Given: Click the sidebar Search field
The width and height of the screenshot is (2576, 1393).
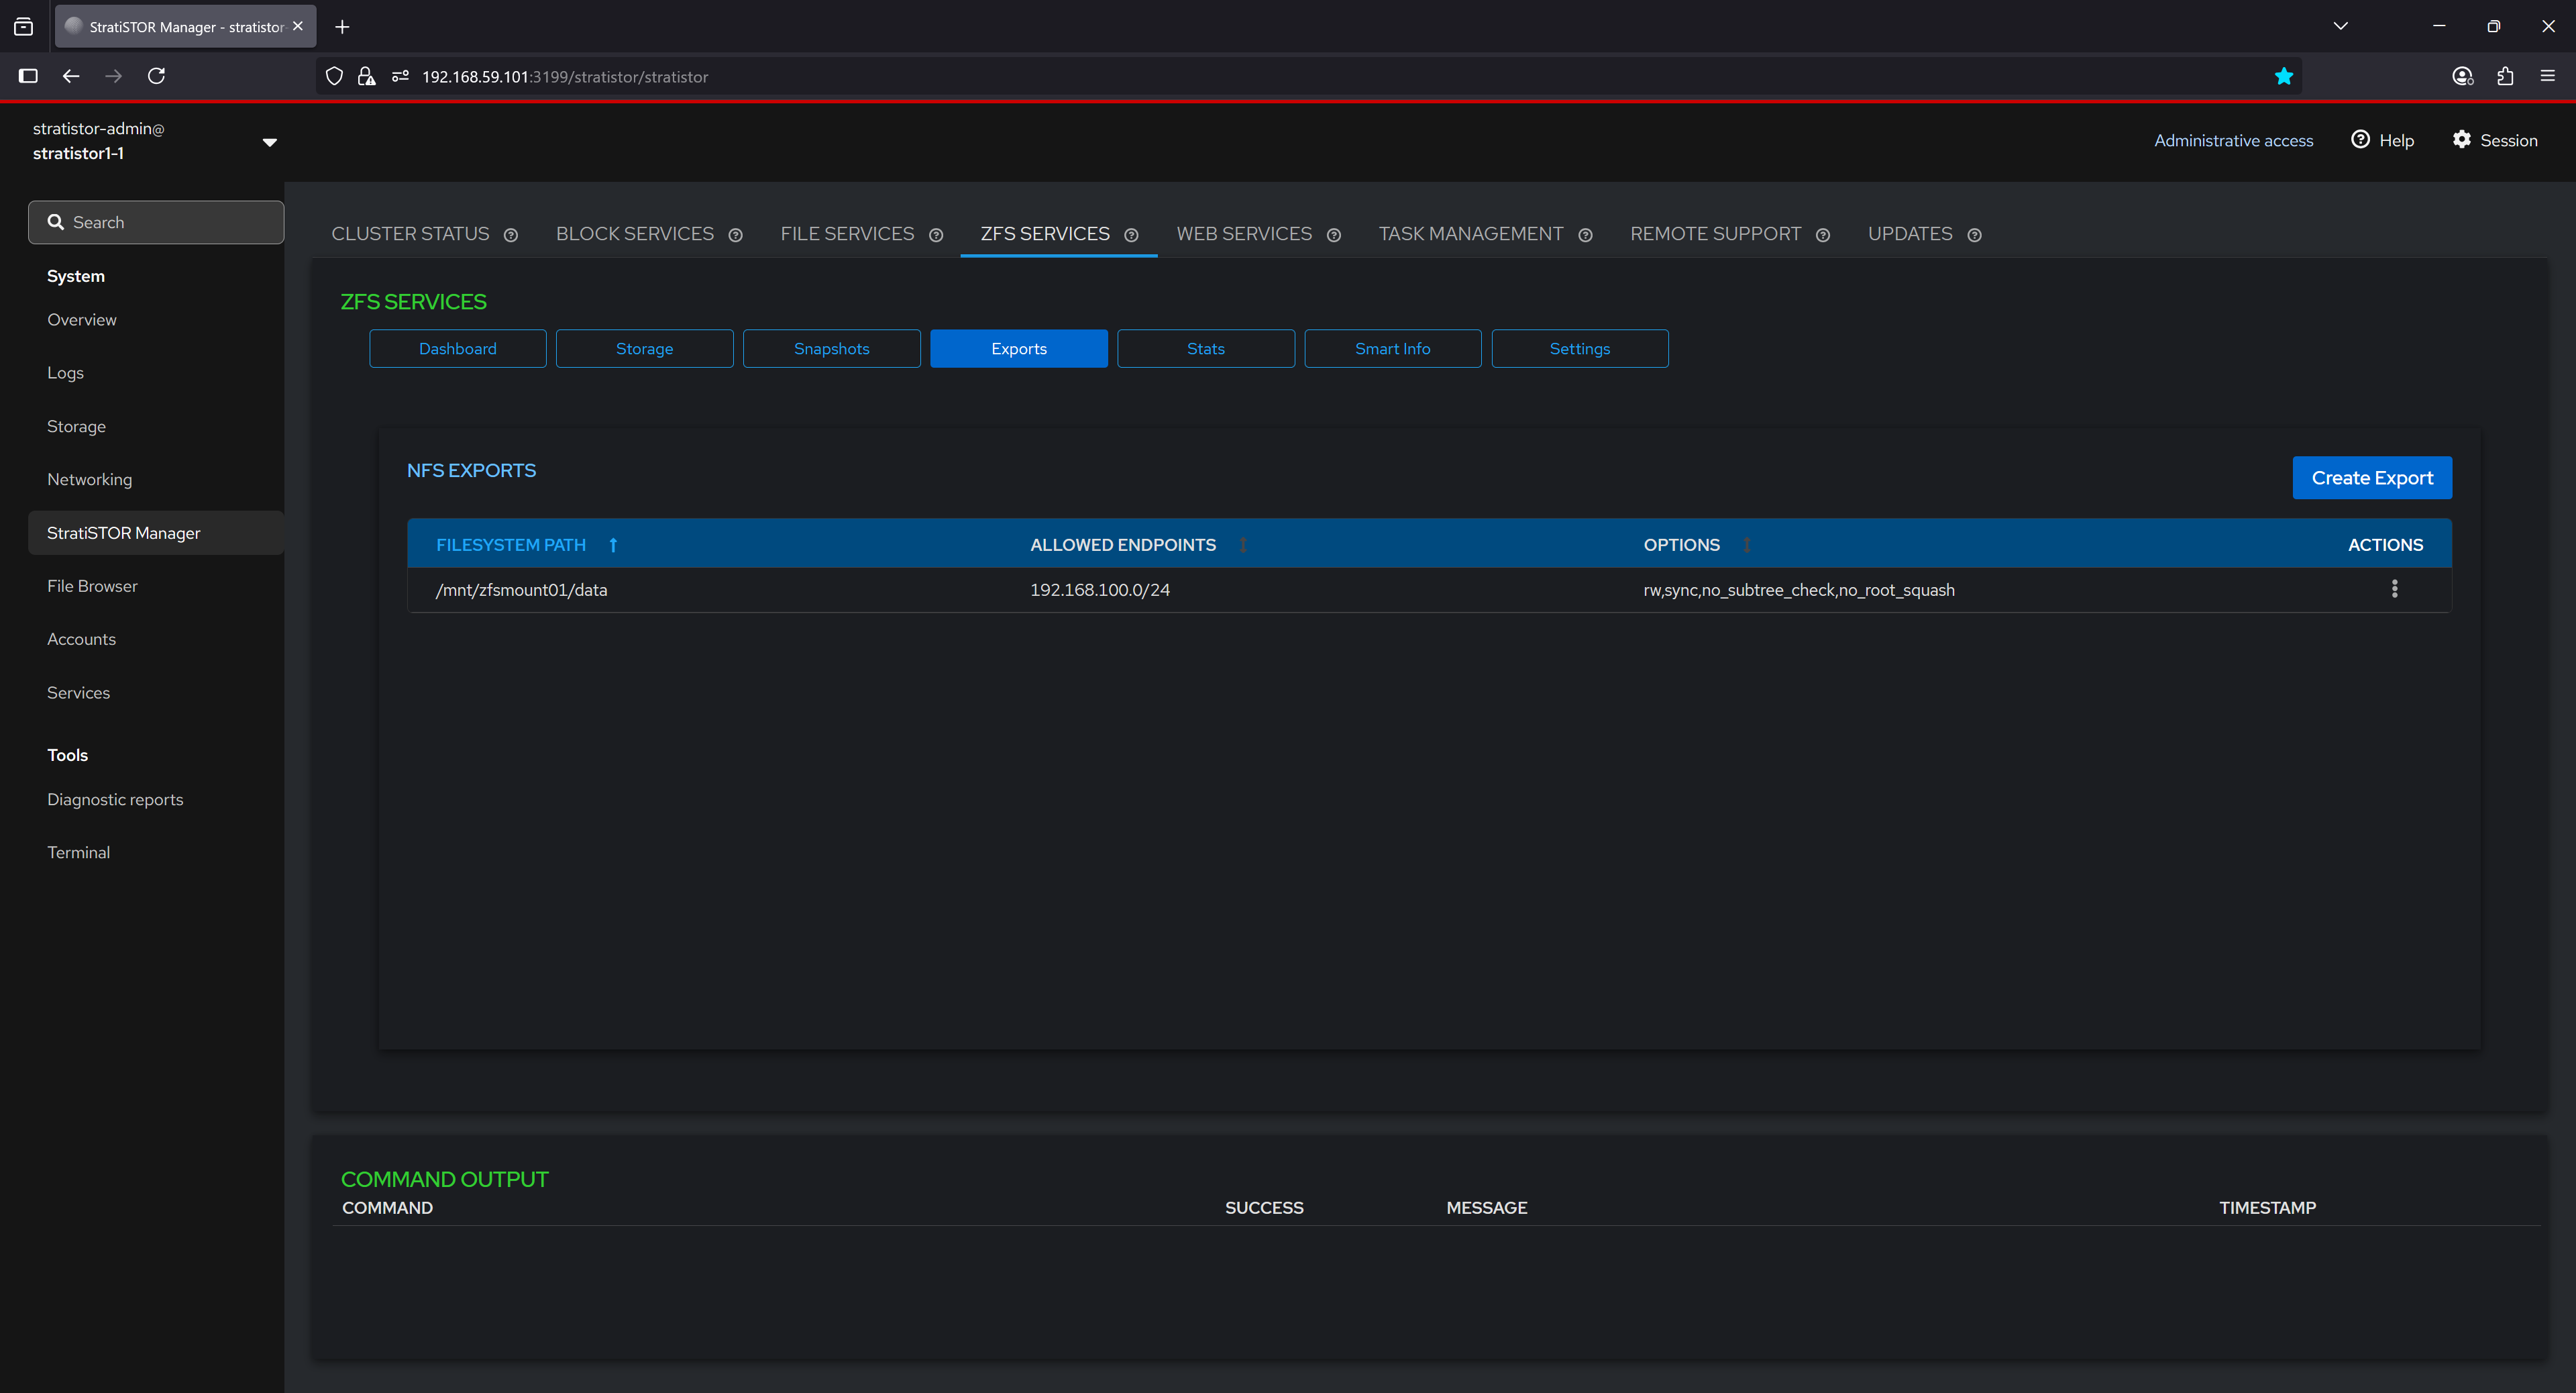Looking at the screenshot, I should point(157,222).
